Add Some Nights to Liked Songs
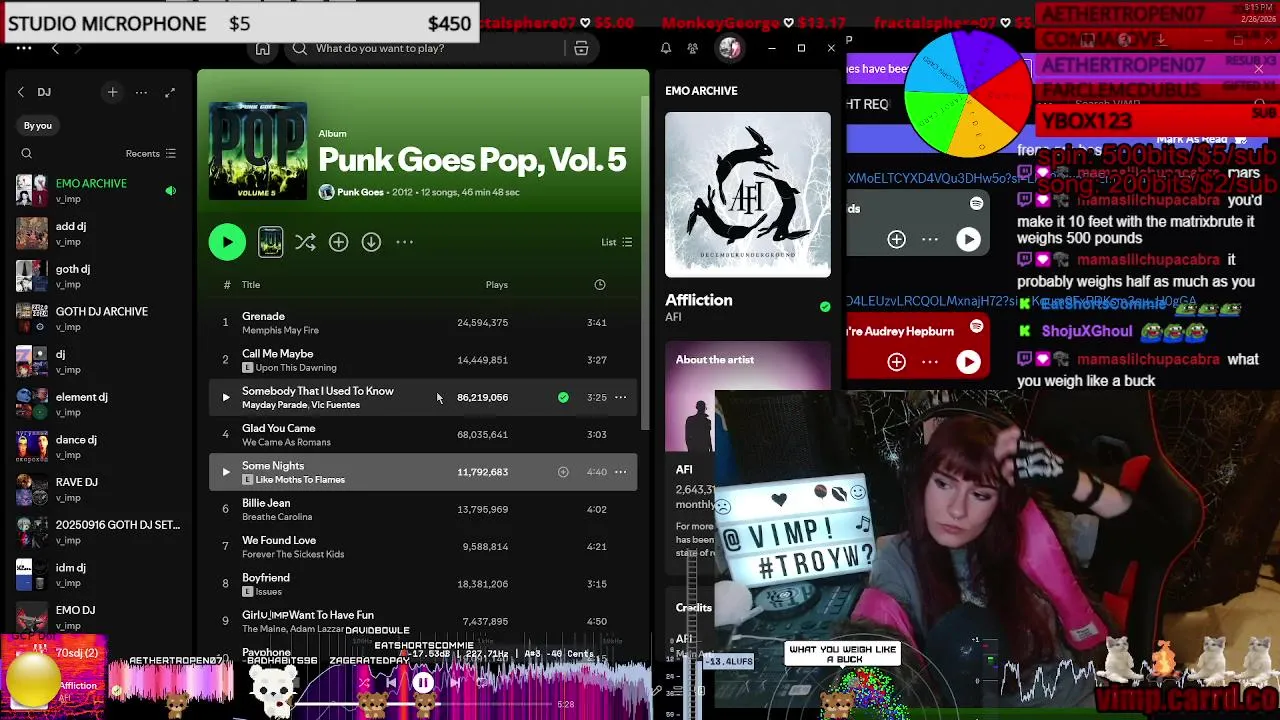This screenshot has height=720, width=1280. pos(563,472)
